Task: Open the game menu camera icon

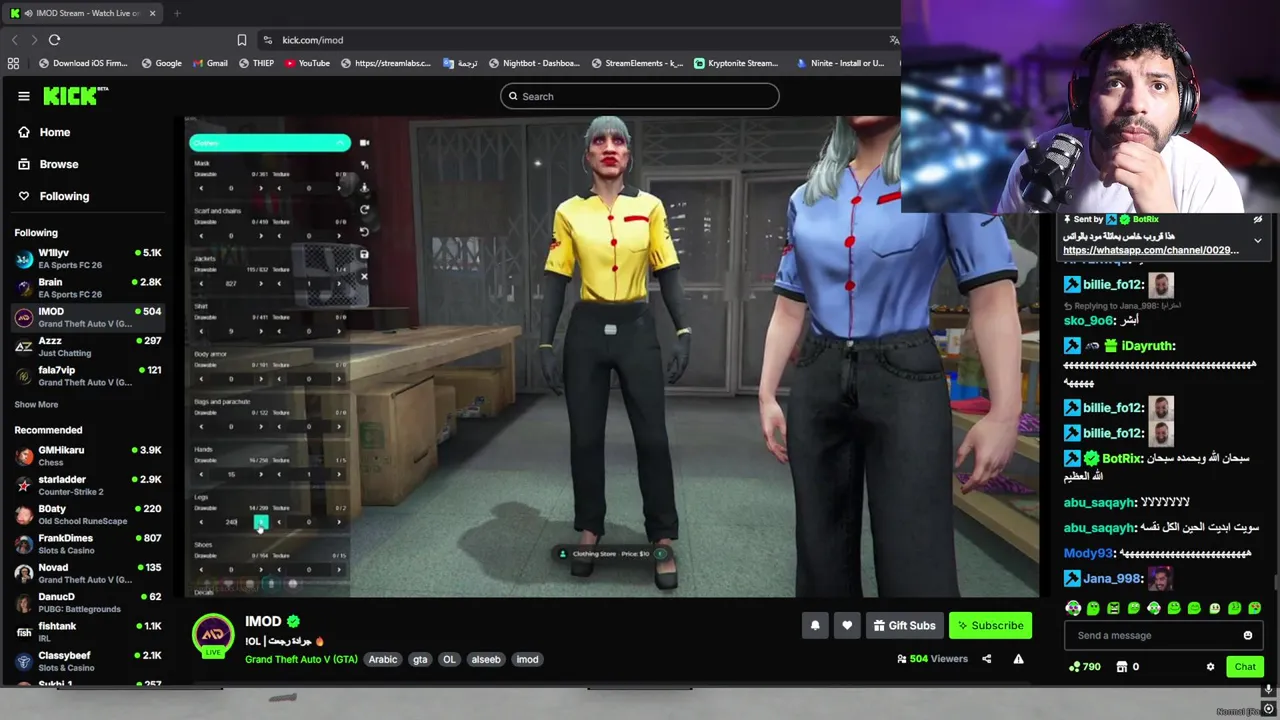Action: coord(364,143)
